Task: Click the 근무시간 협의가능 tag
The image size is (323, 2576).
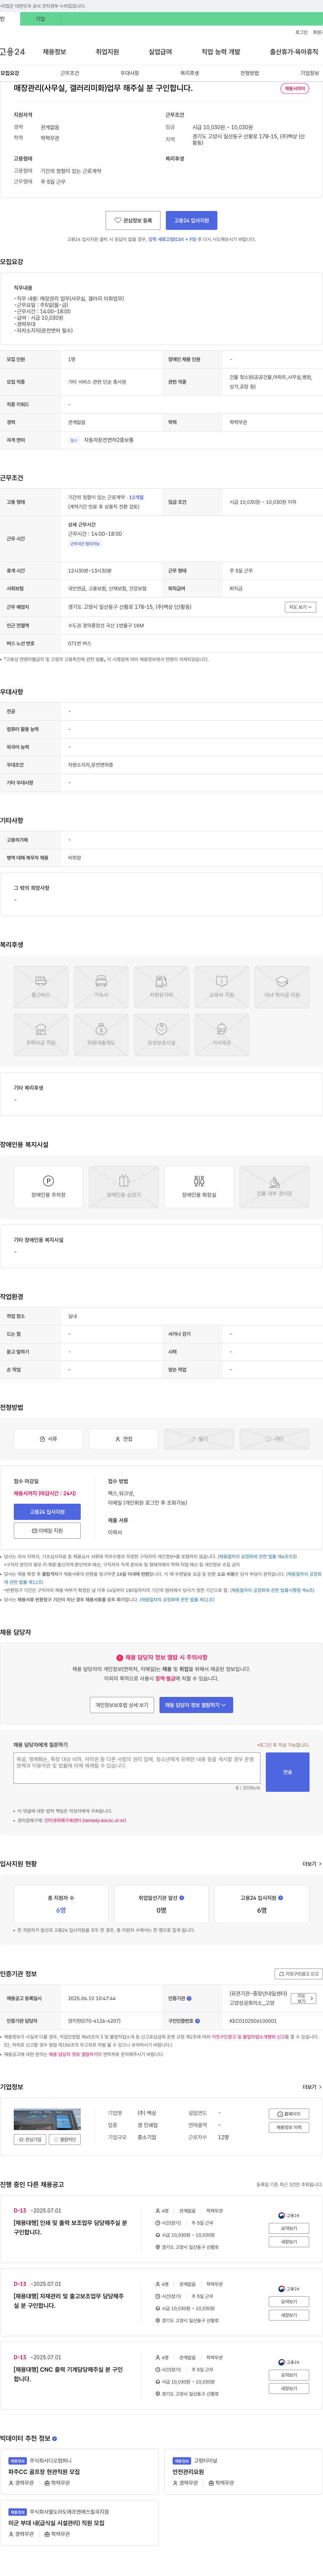Action: (85, 544)
